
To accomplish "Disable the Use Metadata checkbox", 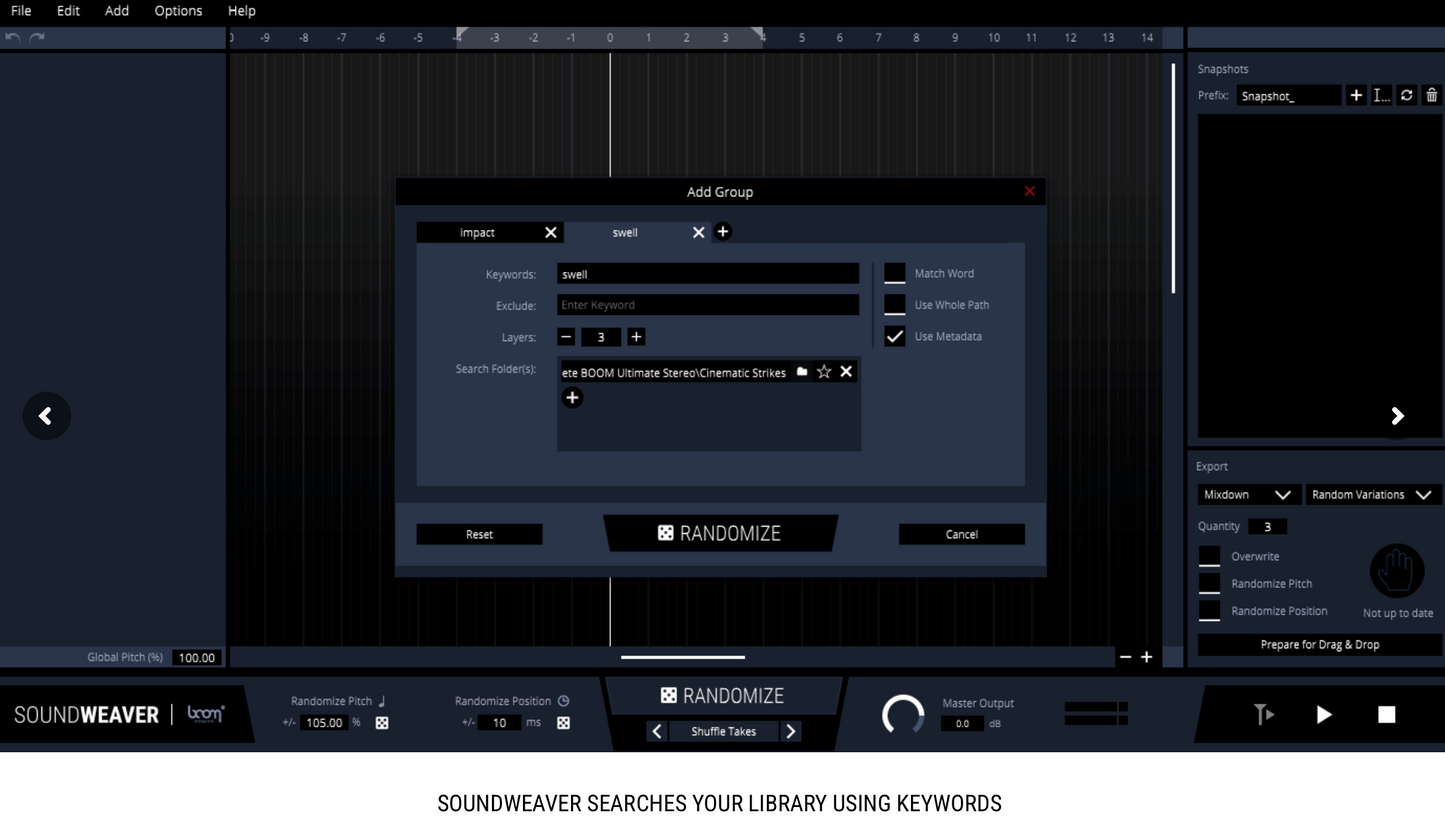I will pos(895,336).
